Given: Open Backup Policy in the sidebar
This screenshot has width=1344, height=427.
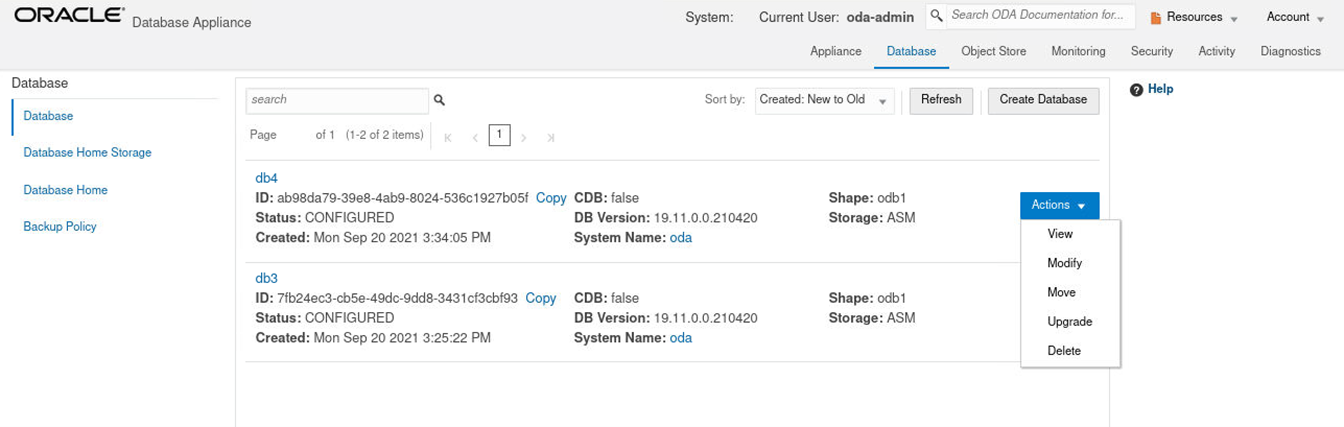Looking at the screenshot, I should (x=60, y=227).
